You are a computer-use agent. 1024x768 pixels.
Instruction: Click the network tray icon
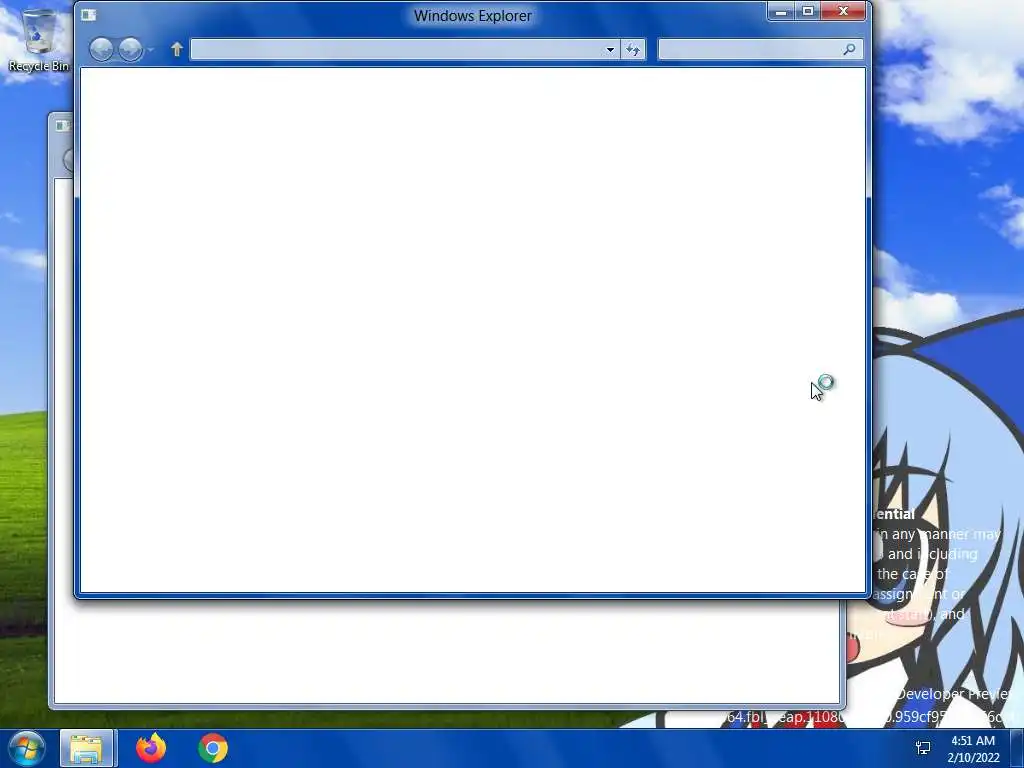click(x=923, y=748)
